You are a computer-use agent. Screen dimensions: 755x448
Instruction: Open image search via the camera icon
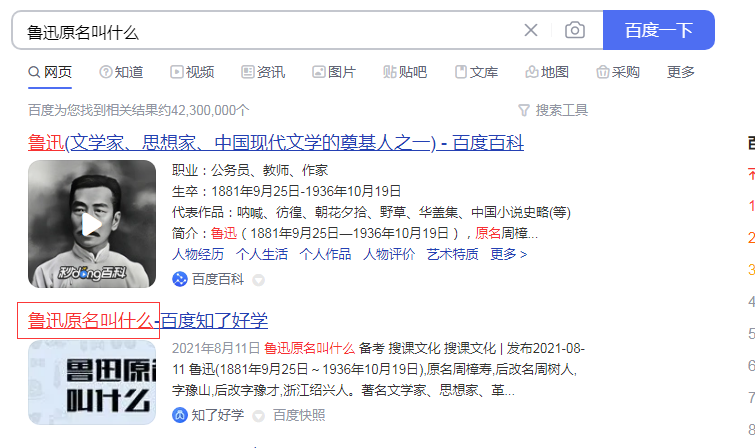(x=574, y=30)
